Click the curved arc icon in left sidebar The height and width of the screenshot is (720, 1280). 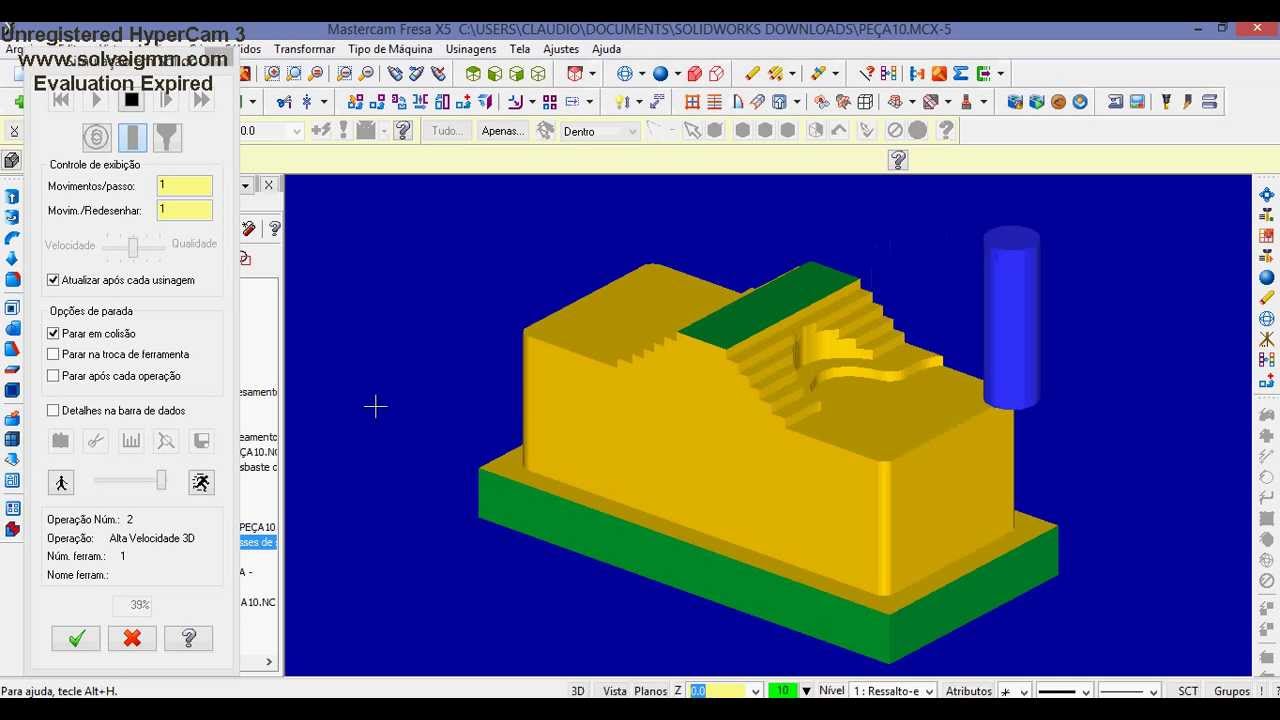[x=12, y=238]
